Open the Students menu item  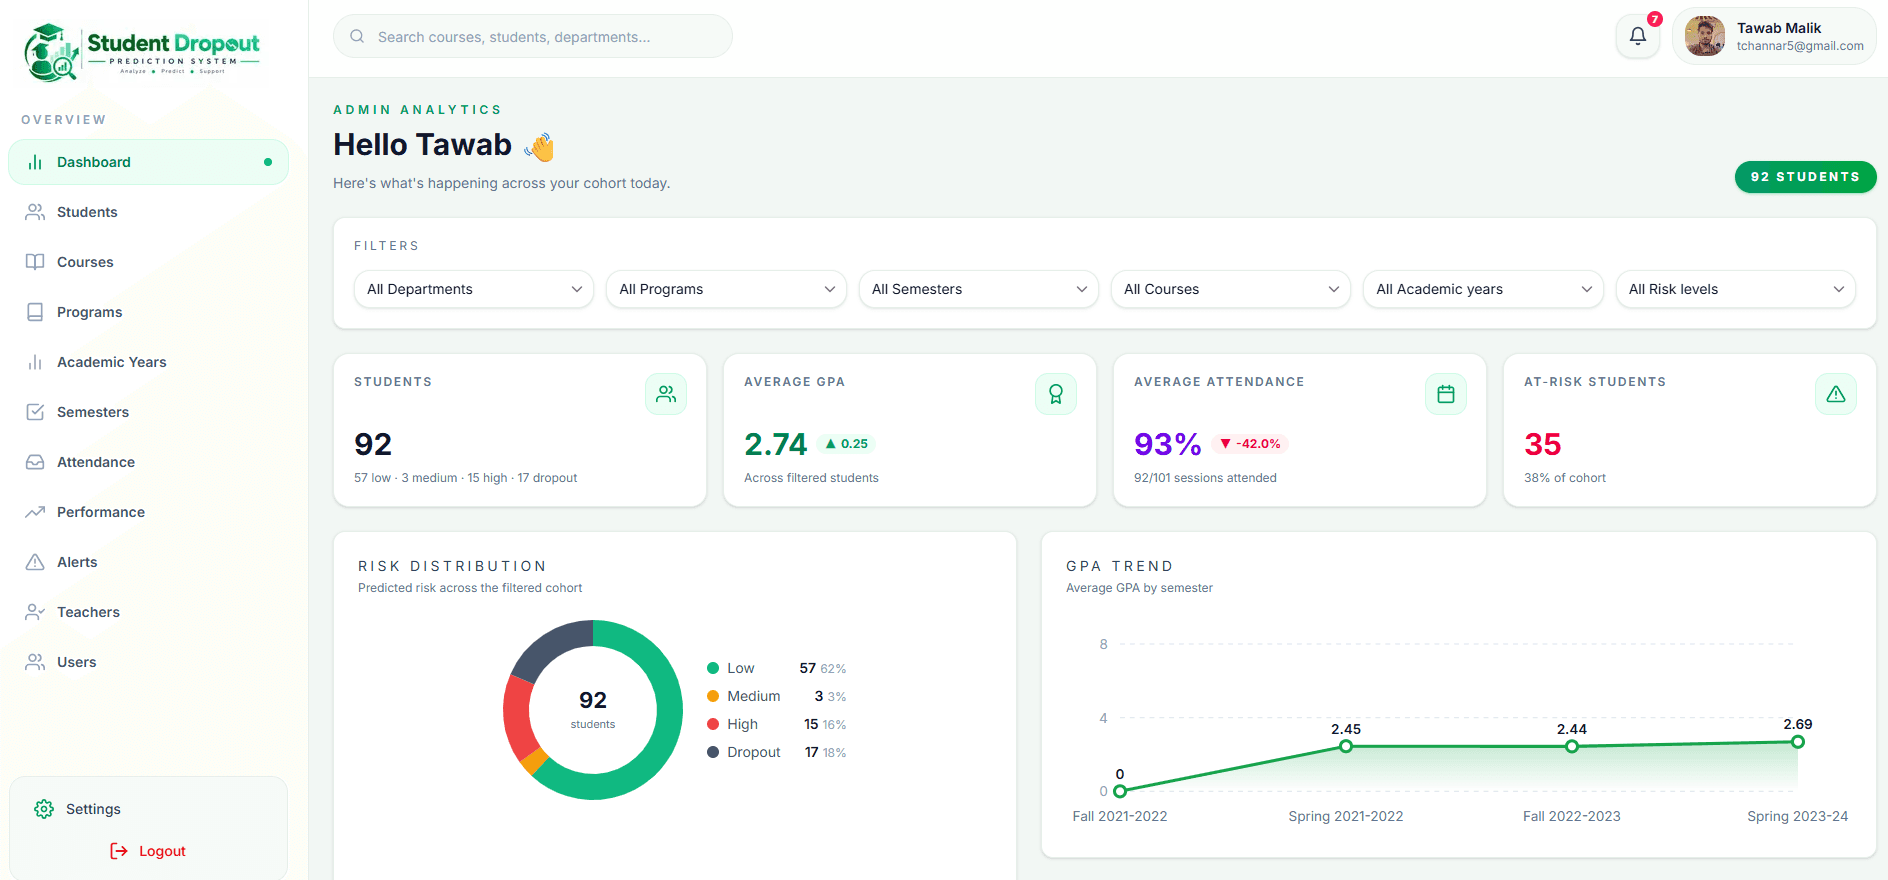click(148, 212)
